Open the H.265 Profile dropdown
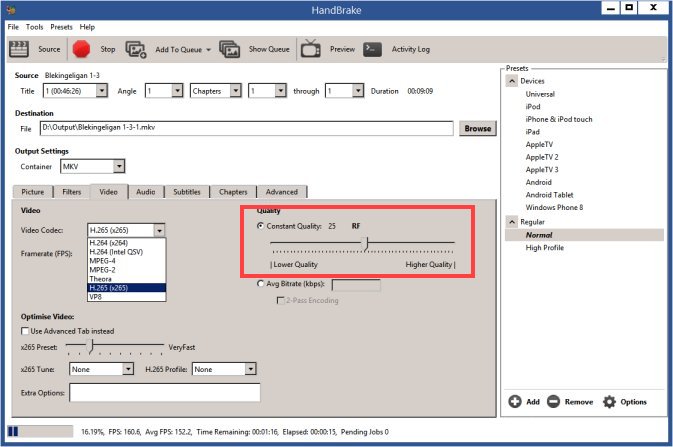The height and width of the screenshot is (447, 673). click(x=250, y=369)
